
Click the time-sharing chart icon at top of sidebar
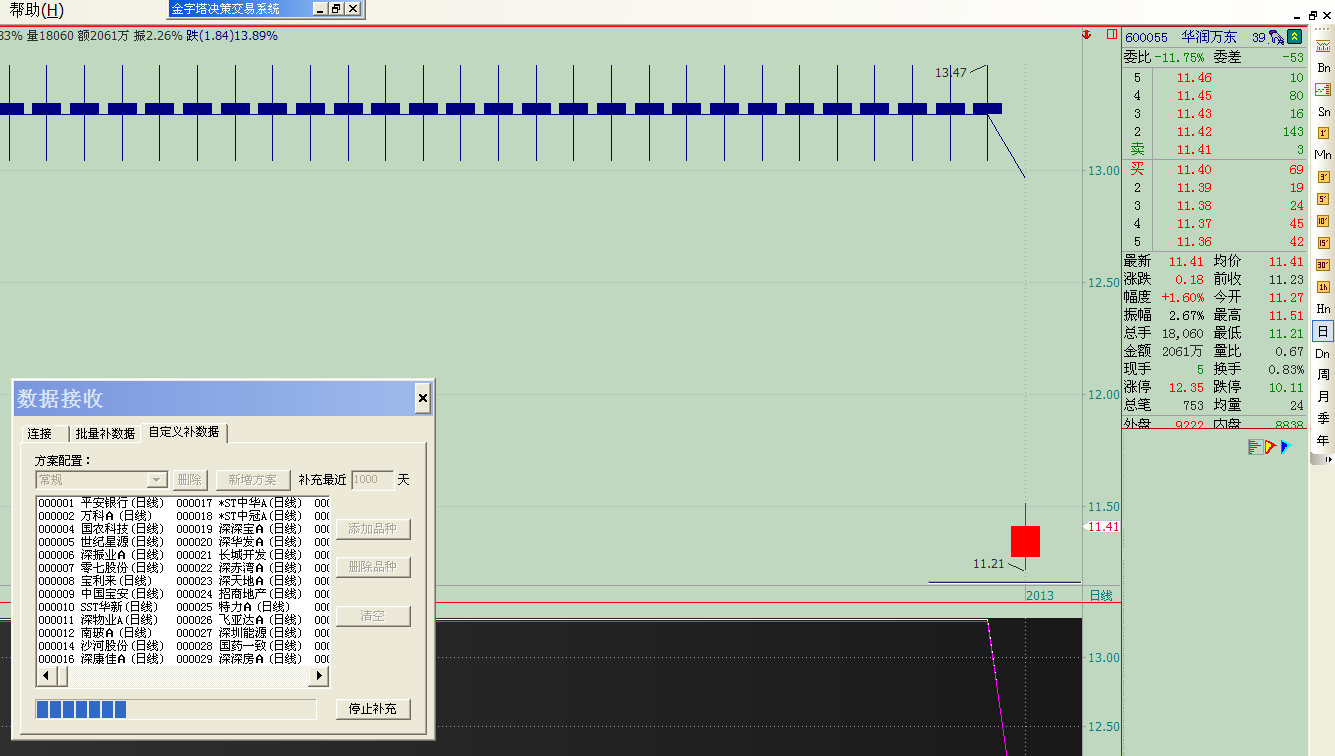click(1322, 46)
